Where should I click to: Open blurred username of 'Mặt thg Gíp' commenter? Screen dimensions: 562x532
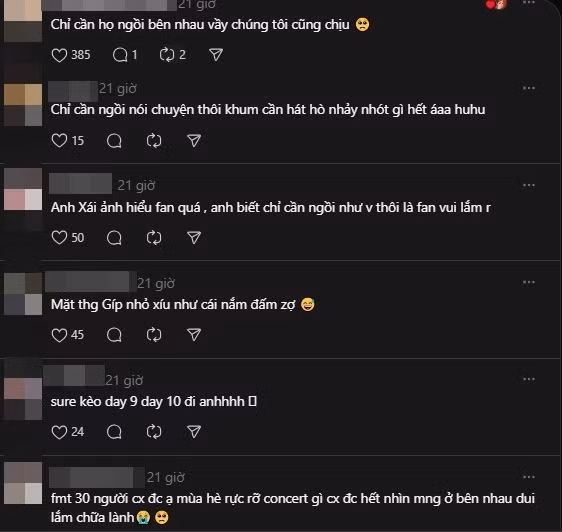87,282
